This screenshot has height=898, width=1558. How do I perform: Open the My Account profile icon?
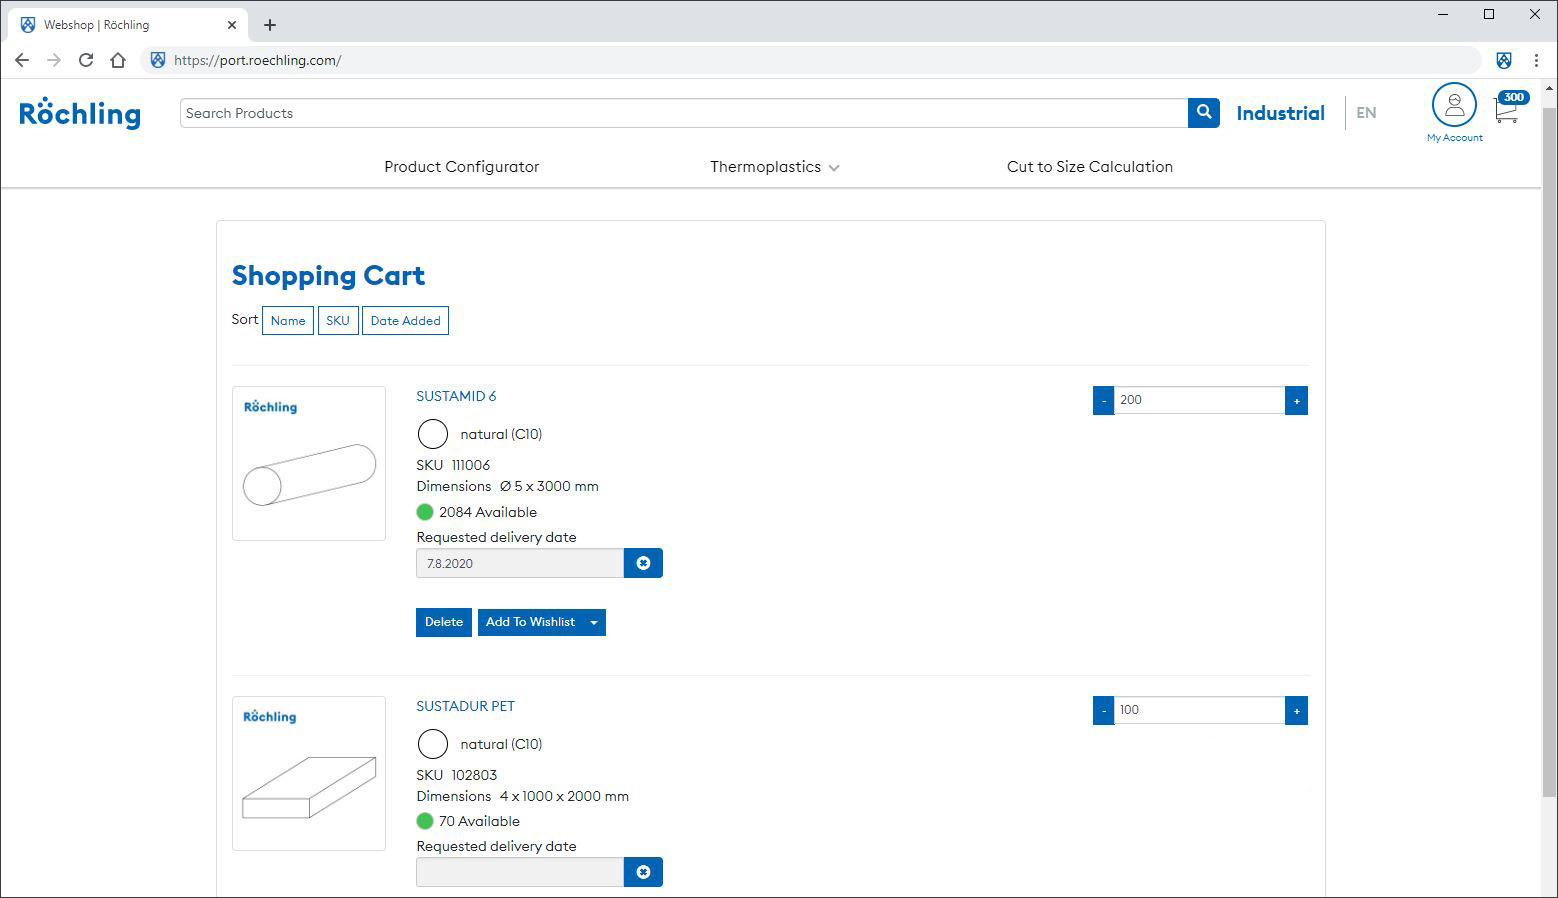click(1454, 105)
